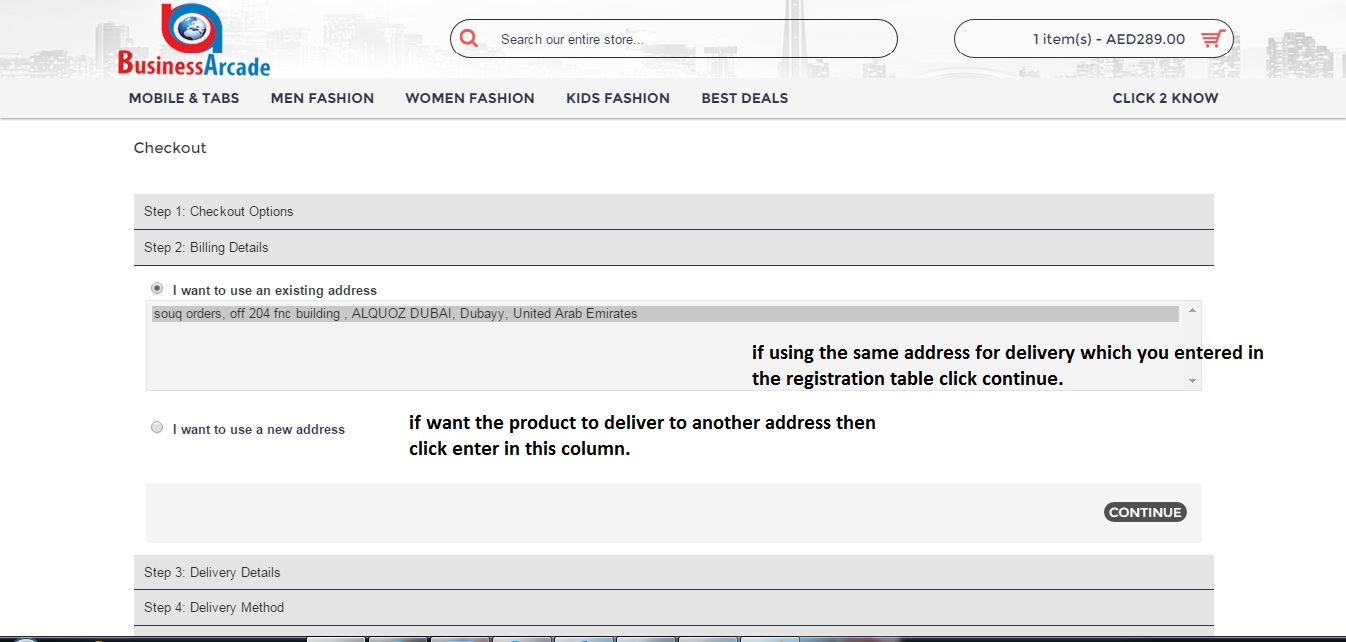This screenshot has width=1346, height=642.
Task: Click the Checkout page heading
Action: pos(170,148)
